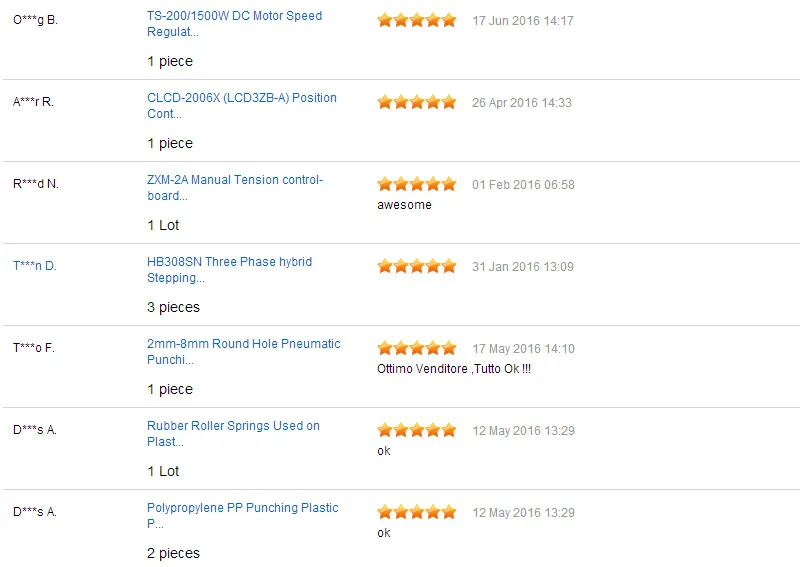Open CLCD-2006X (LCD3ZB-A) Position Controller link
Image resolution: width=800 pixels, height=567 pixels.
pyautogui.click(x=241, y=105)
